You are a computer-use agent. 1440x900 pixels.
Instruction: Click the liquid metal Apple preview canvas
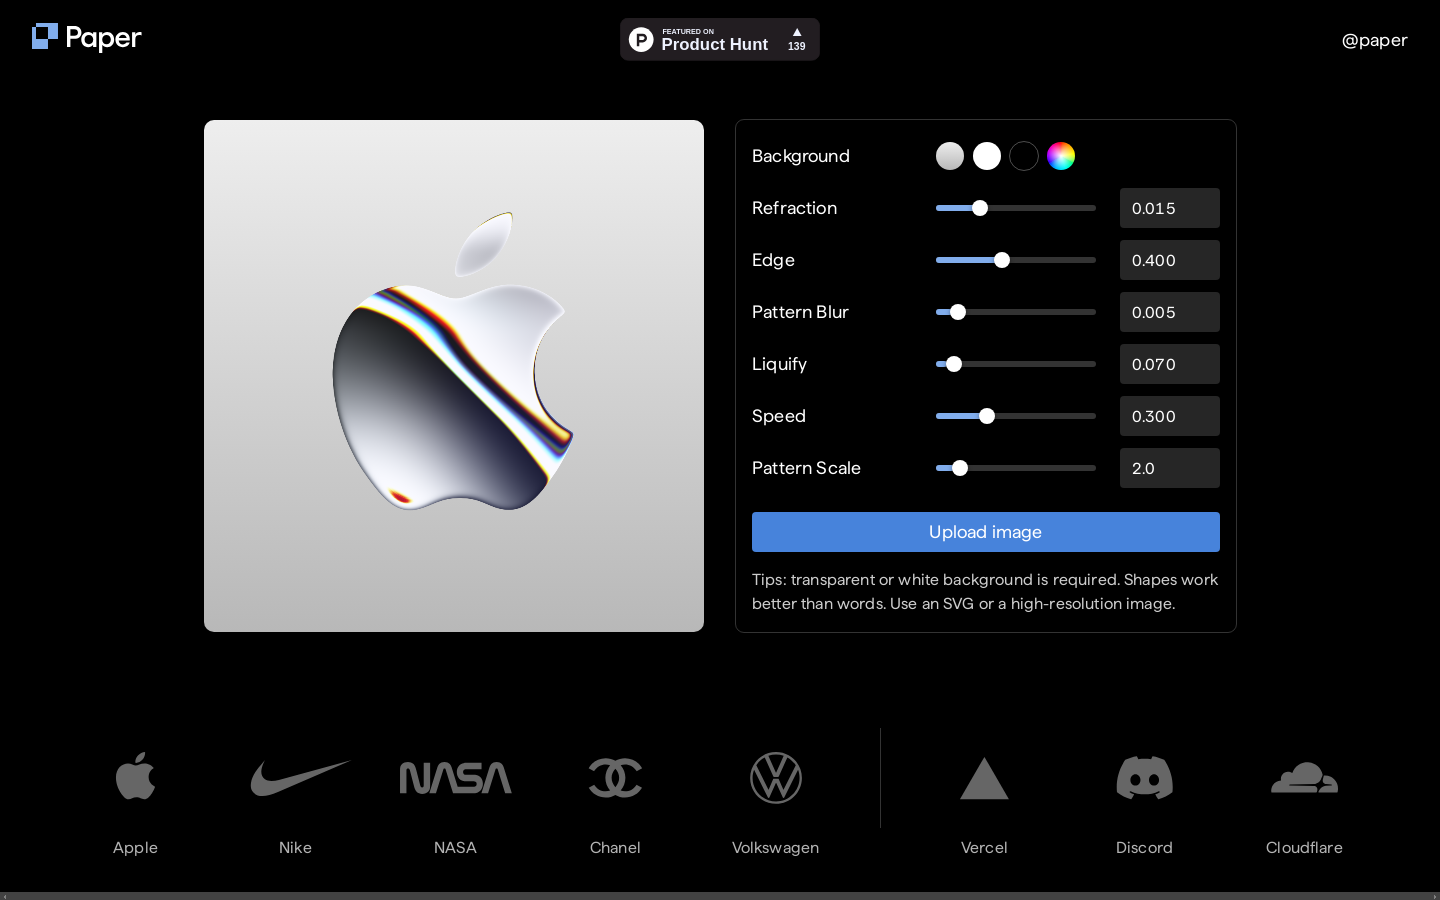pos(454,376)
